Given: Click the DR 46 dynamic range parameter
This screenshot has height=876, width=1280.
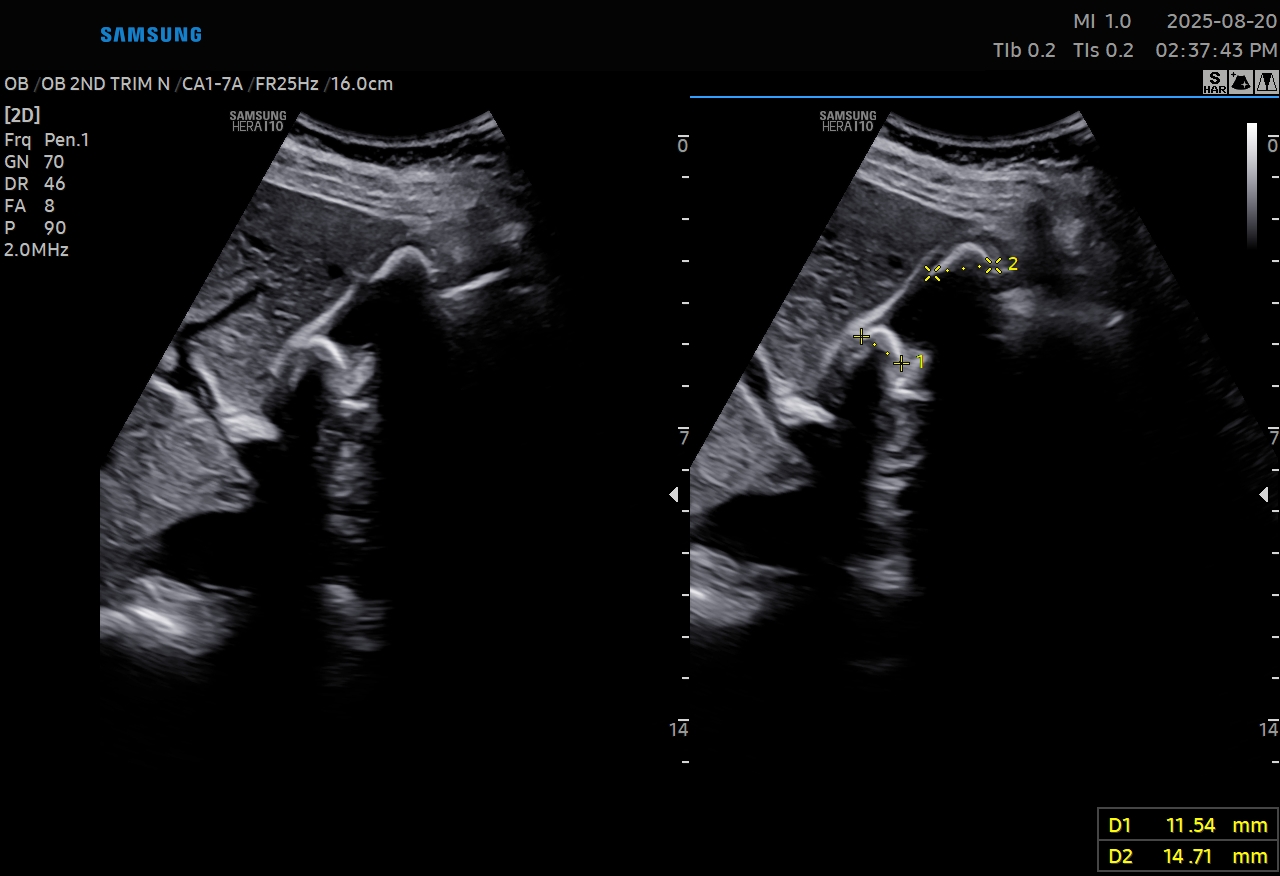Looking at the screenshot, I should [34, 184].
